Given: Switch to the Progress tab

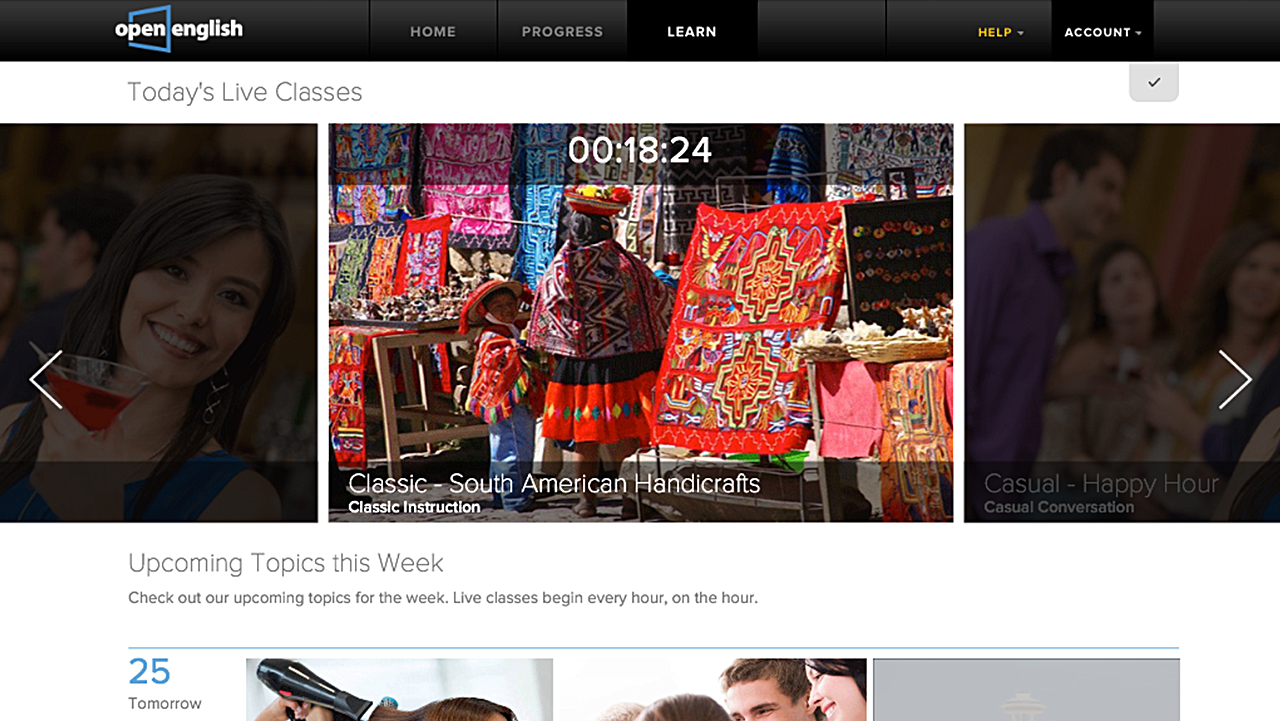Looking at the screenshot, I should (x=562, y=32).
